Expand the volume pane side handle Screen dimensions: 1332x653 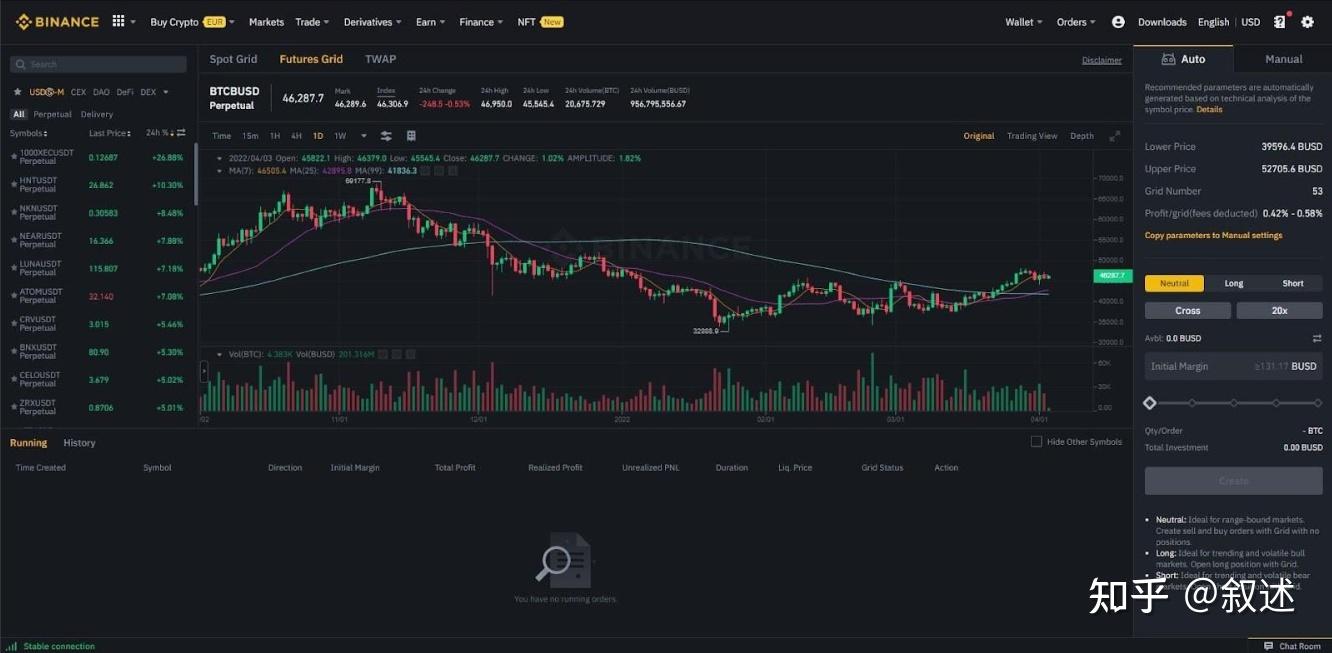coord(205,371)
